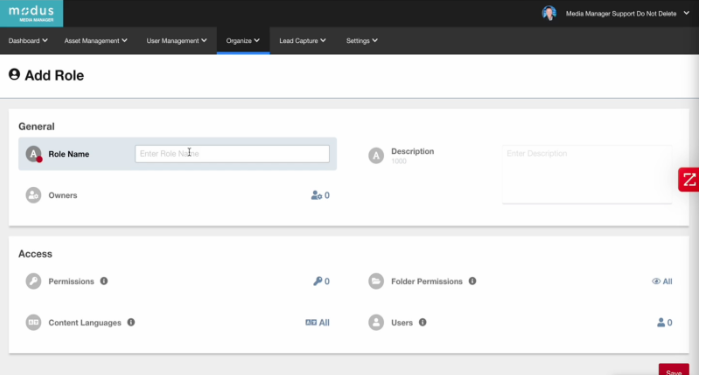Focus the Enter Description text area
The image size is (703, 377).
[587, 174]
